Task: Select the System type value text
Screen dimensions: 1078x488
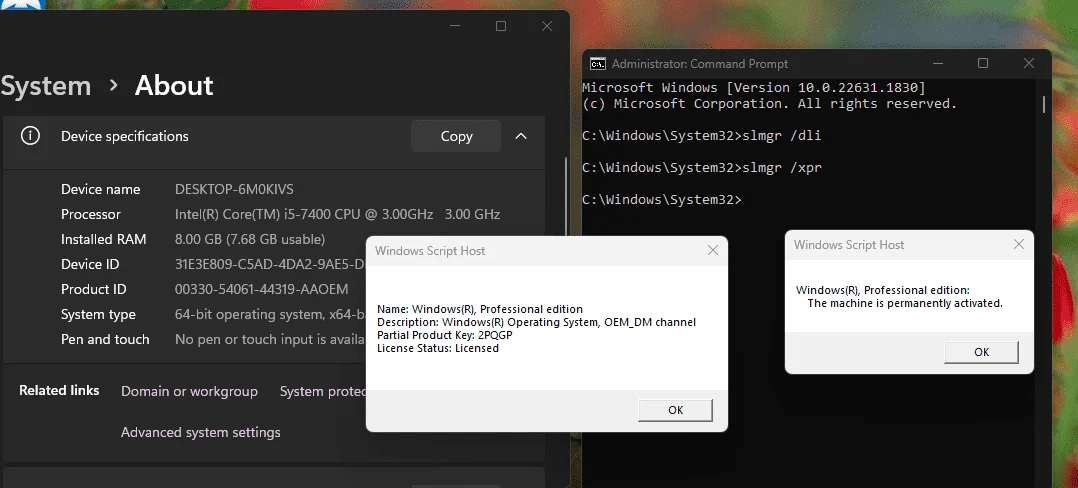Action: tap(270, 314)
